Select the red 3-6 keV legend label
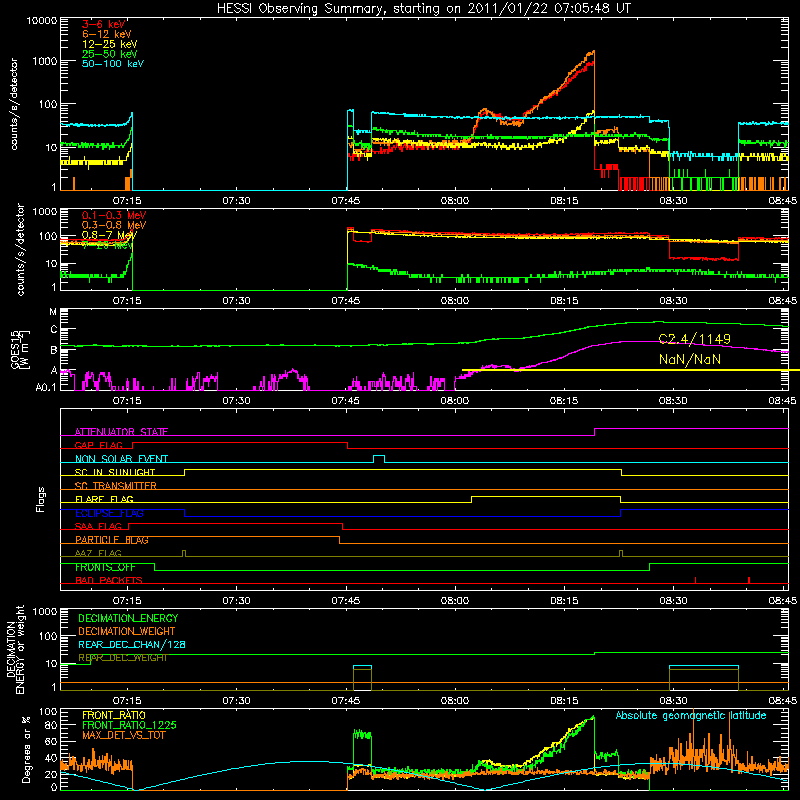The image size is (800, 800). [x=104, y=24]
